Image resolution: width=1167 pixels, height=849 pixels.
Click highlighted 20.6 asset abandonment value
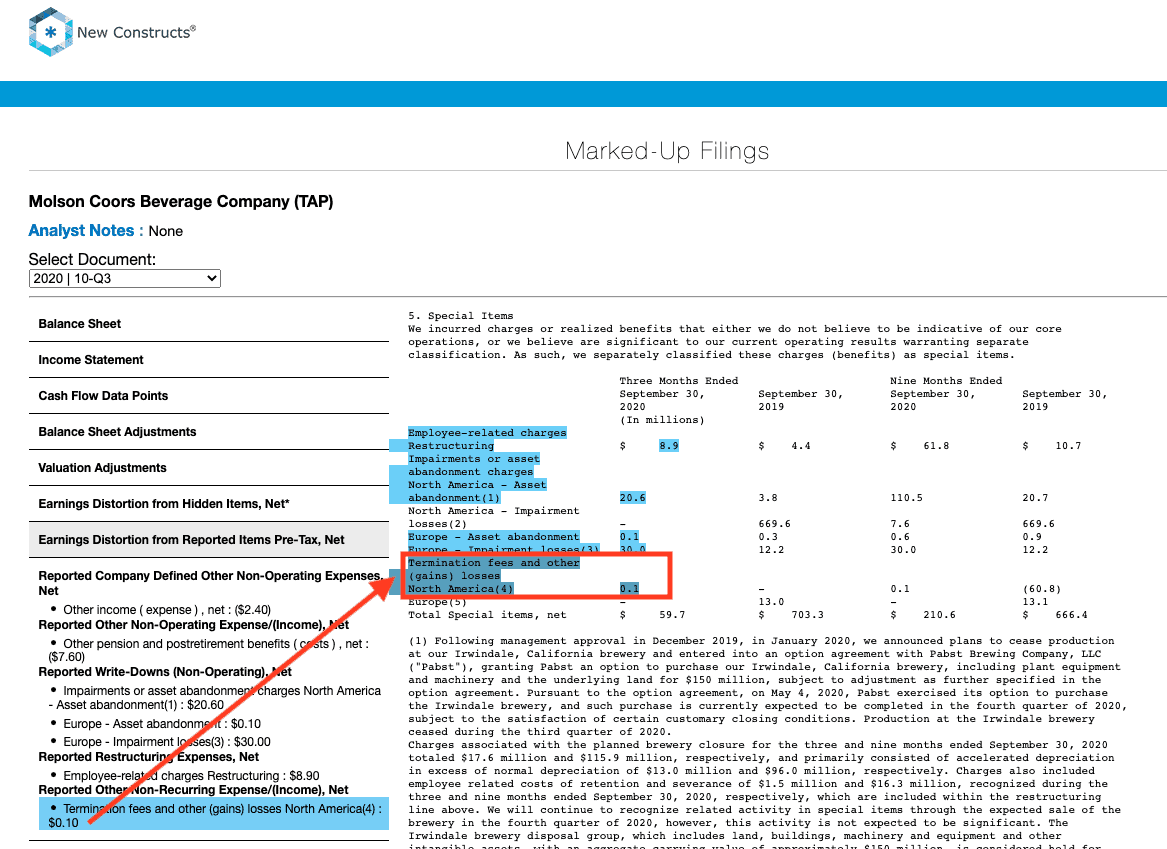(633, 498)
